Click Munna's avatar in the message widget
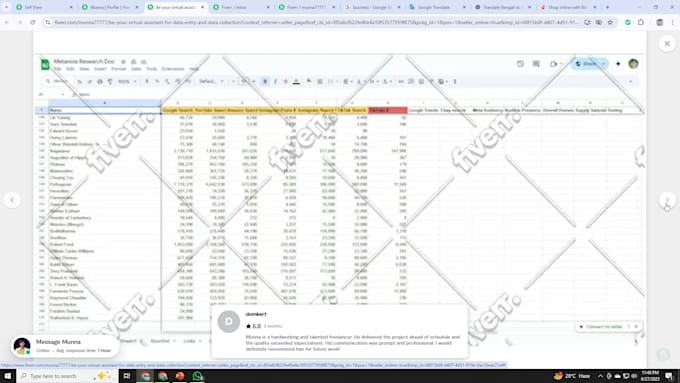680x383 pixels. 22,346
